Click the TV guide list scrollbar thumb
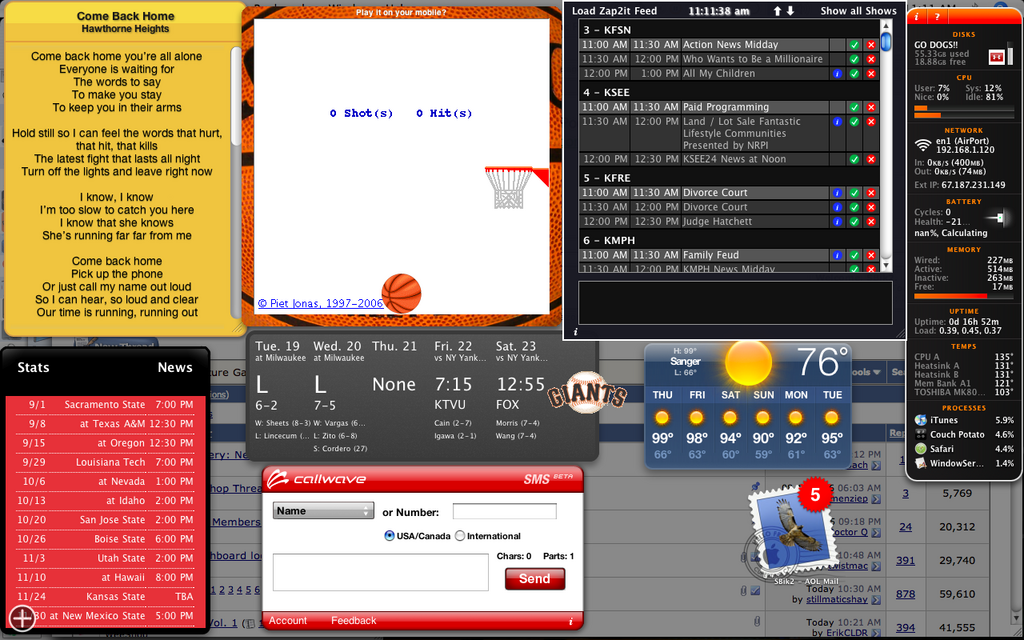The height and width of the screenshot is (640, 1024). click(x=886, y=42)
